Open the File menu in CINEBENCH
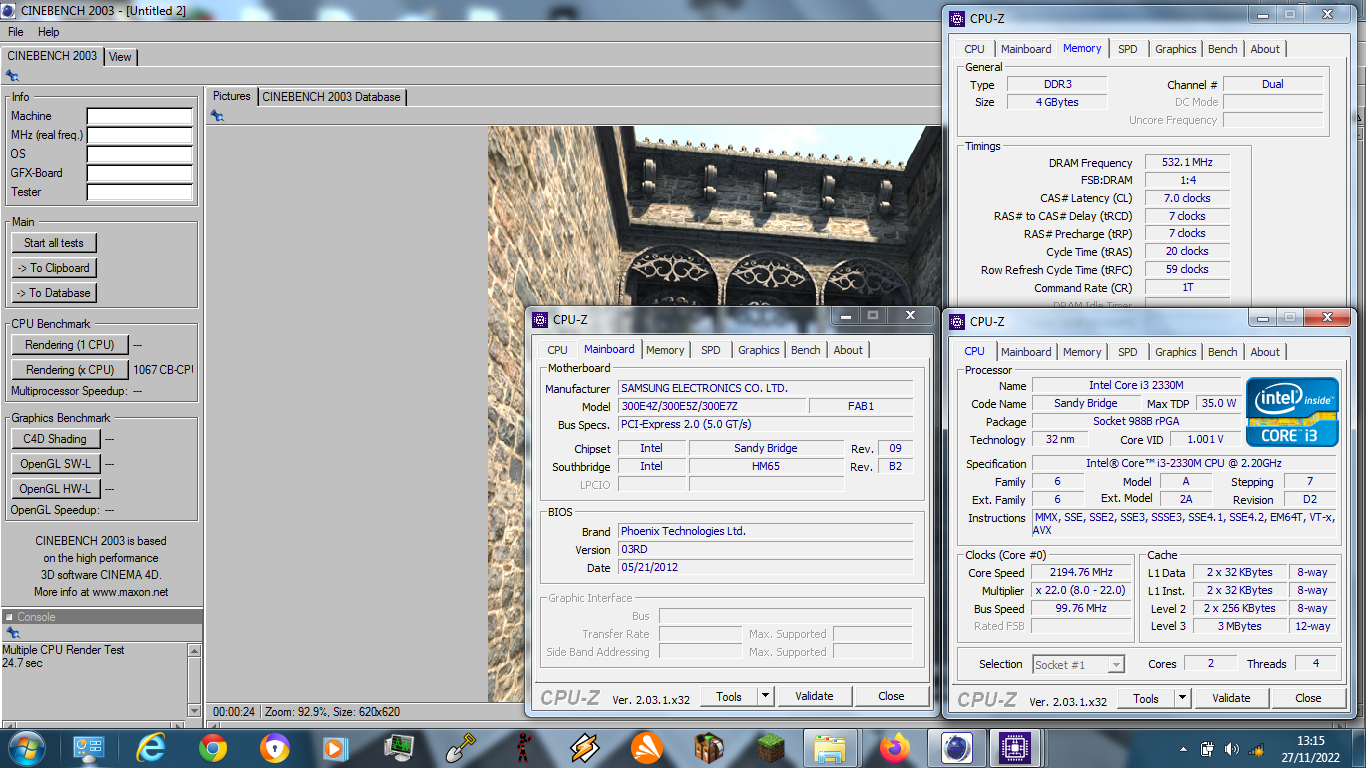Viewport: 1366px width, 768px height. tap(16, 32)
